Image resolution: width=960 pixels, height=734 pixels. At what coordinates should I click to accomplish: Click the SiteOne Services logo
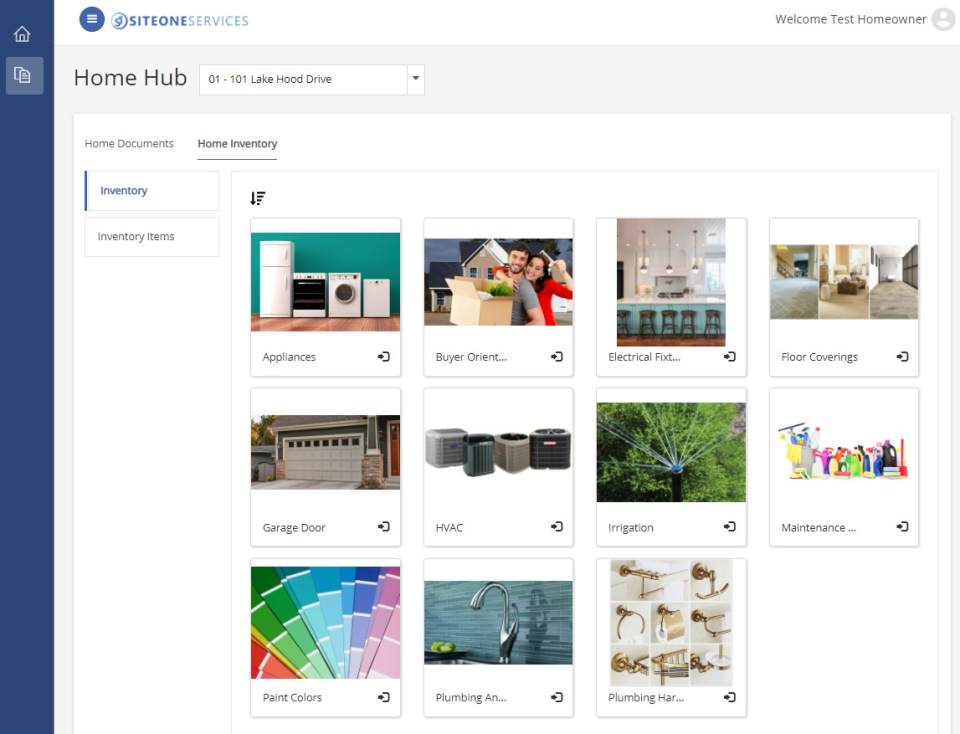[x=182, y=19]
